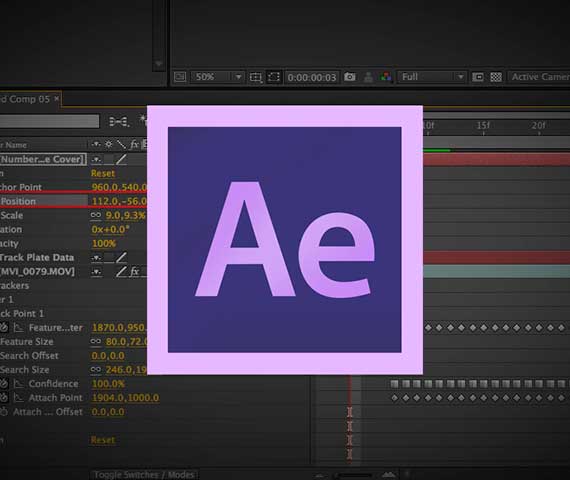Toggle the transparency grid icon
This screenshot has height=480, width=570.
[496, 77]
